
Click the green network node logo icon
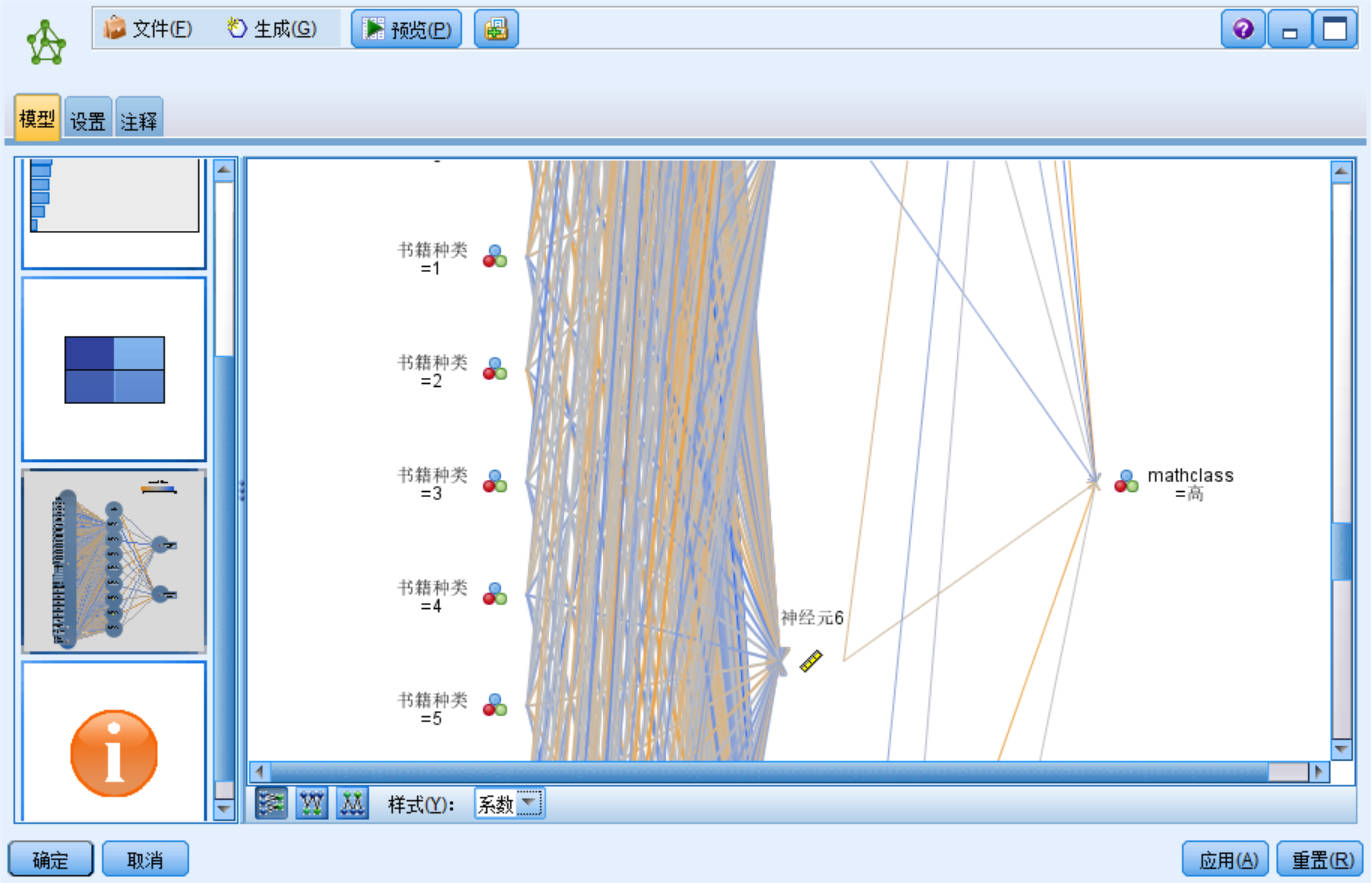(x=46, y=42)
